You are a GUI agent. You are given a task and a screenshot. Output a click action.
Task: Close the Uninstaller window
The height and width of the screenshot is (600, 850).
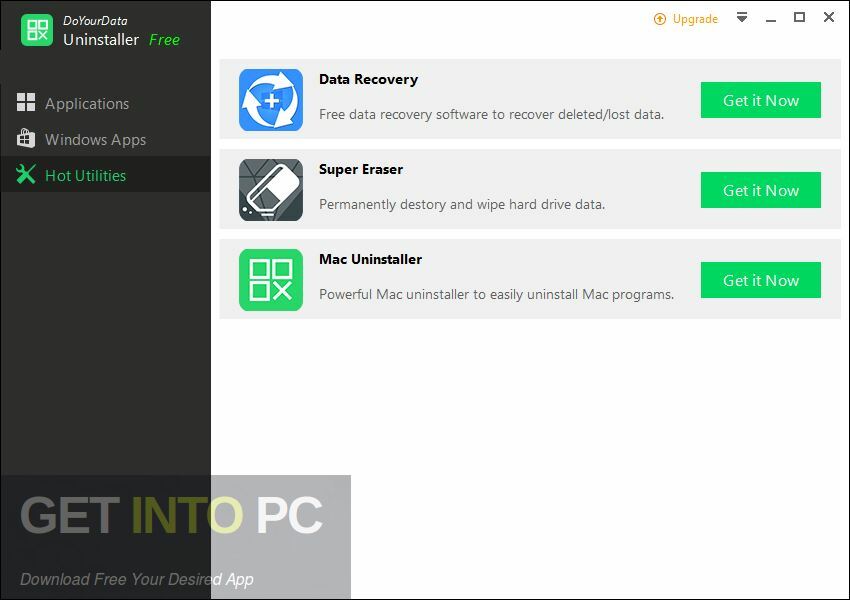(x=829, y=17)
